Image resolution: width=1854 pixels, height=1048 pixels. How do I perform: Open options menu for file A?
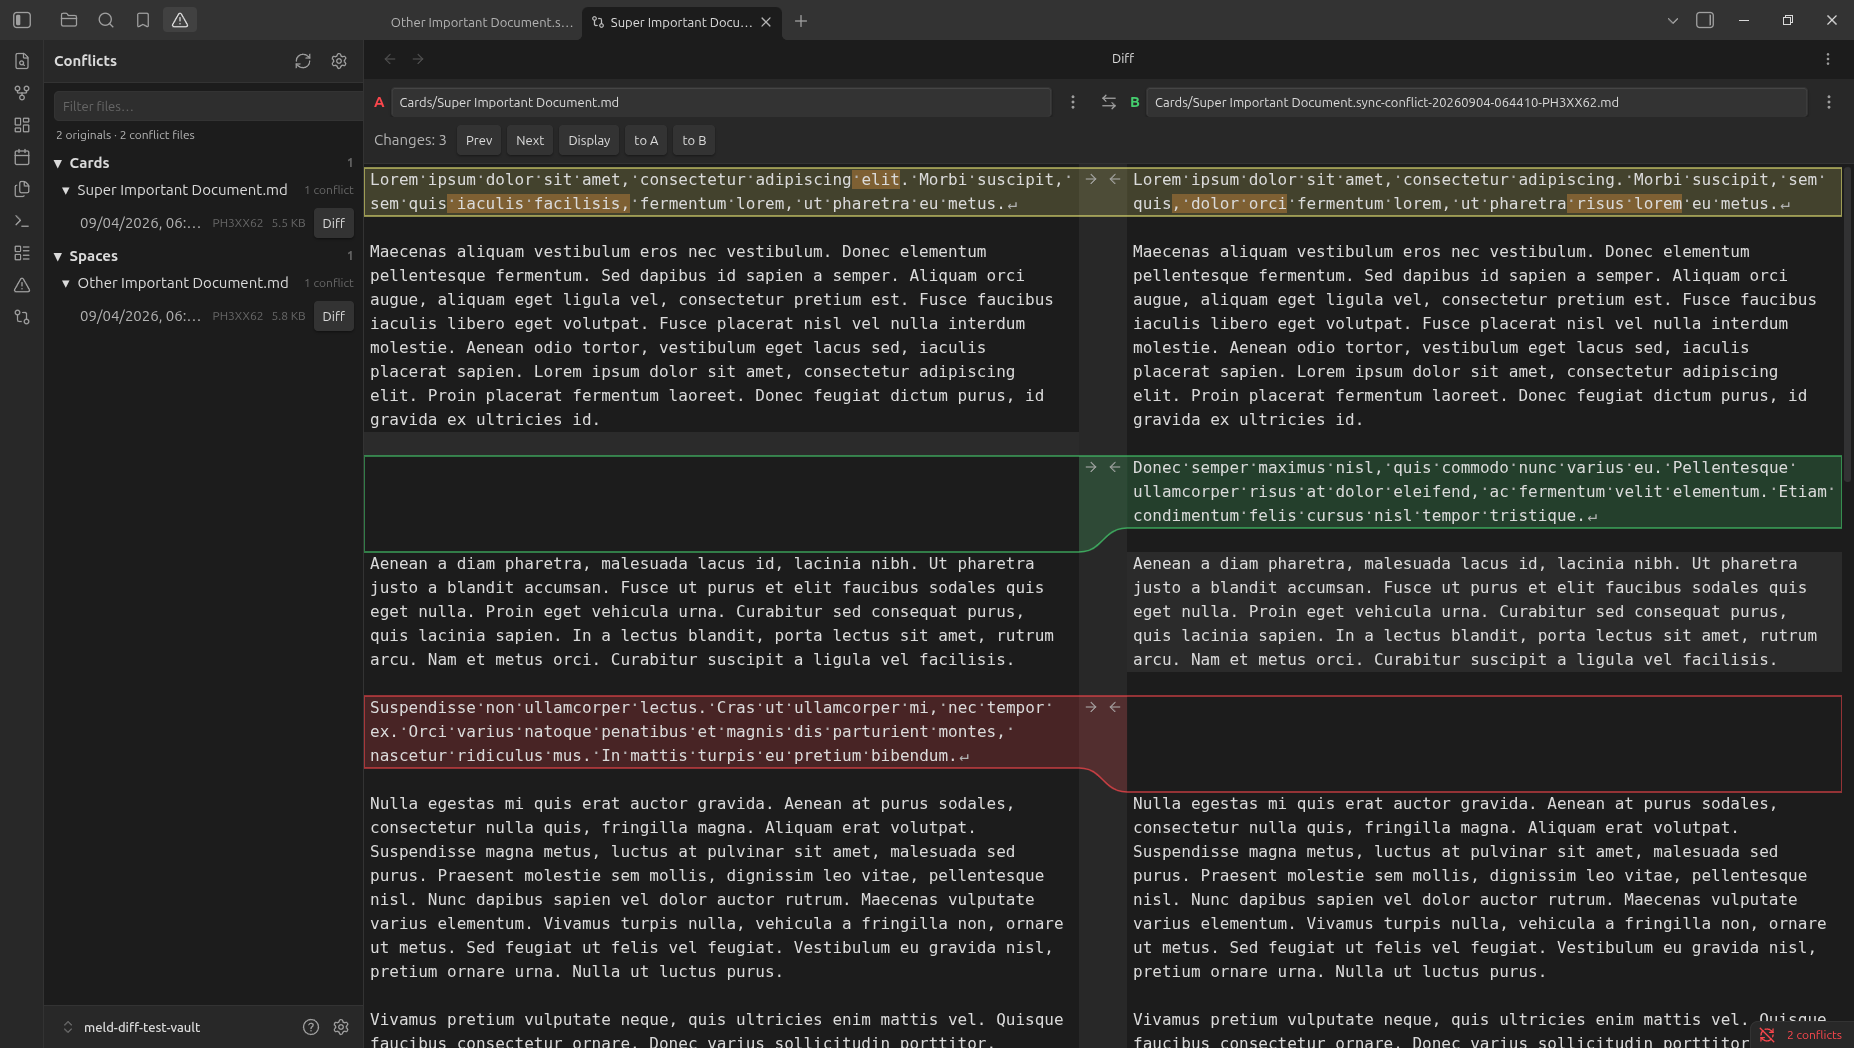tap(1073, 102)
